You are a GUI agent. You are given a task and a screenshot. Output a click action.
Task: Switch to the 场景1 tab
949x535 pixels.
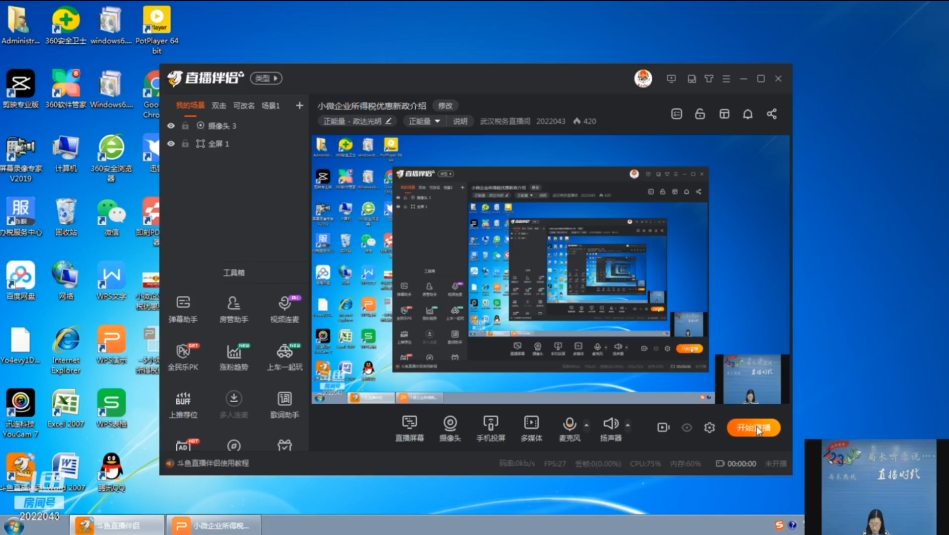pyautogui.click(x=271, y=105)
